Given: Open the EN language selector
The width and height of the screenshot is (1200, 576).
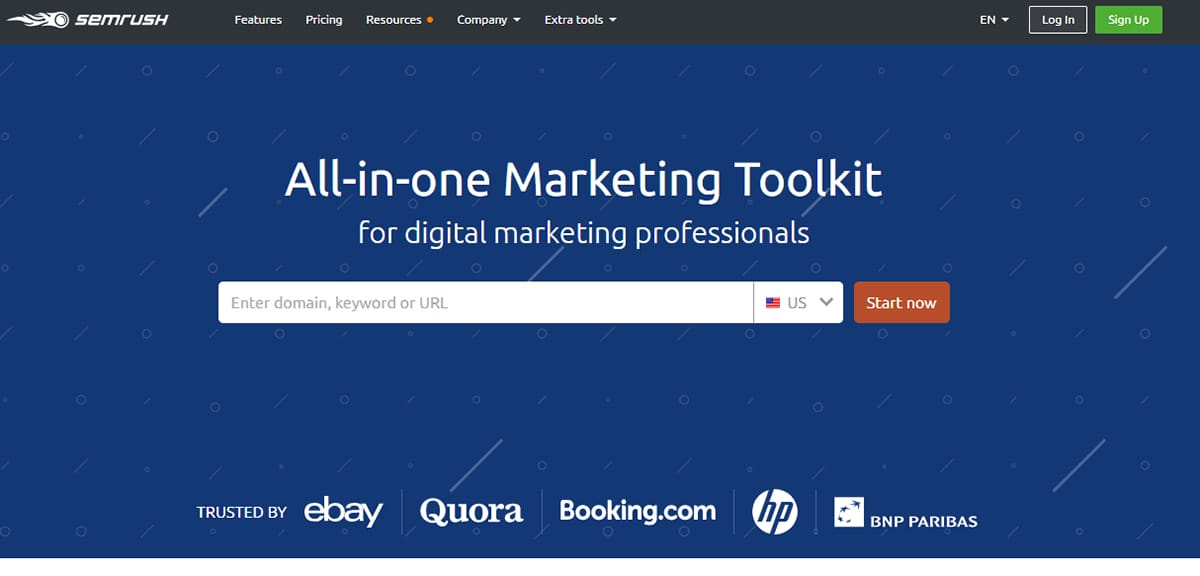Looking at the screenshot, I should tap(994, 20).
